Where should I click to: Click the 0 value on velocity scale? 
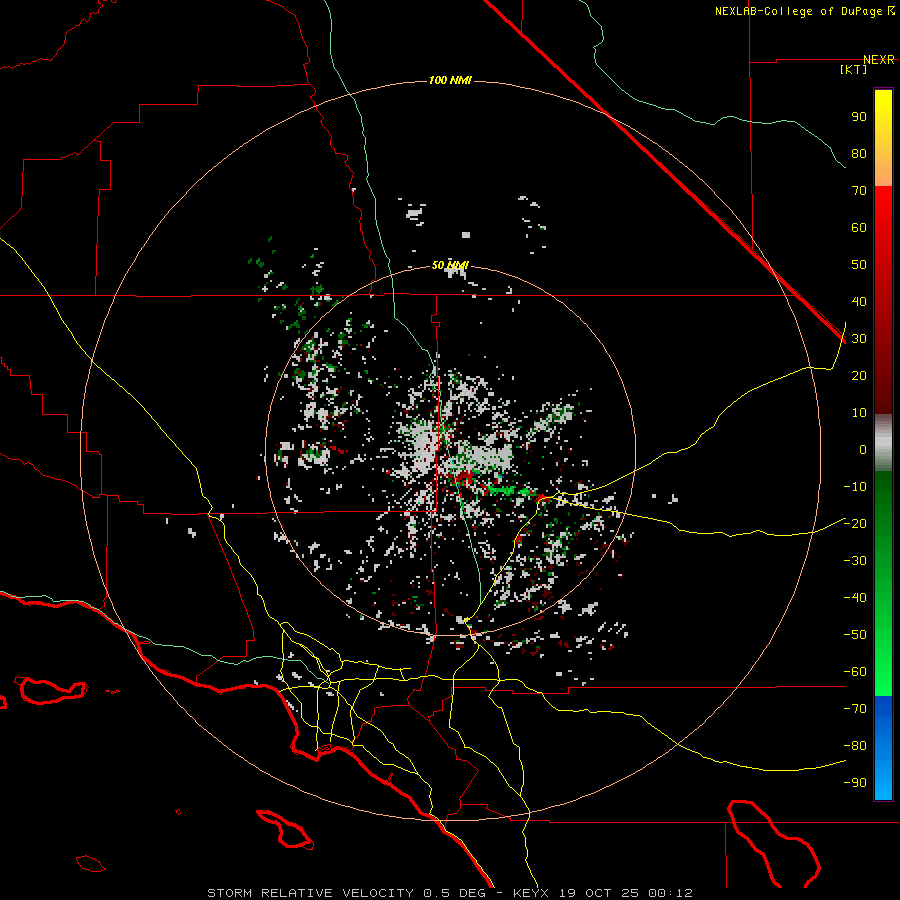[863, 450]
